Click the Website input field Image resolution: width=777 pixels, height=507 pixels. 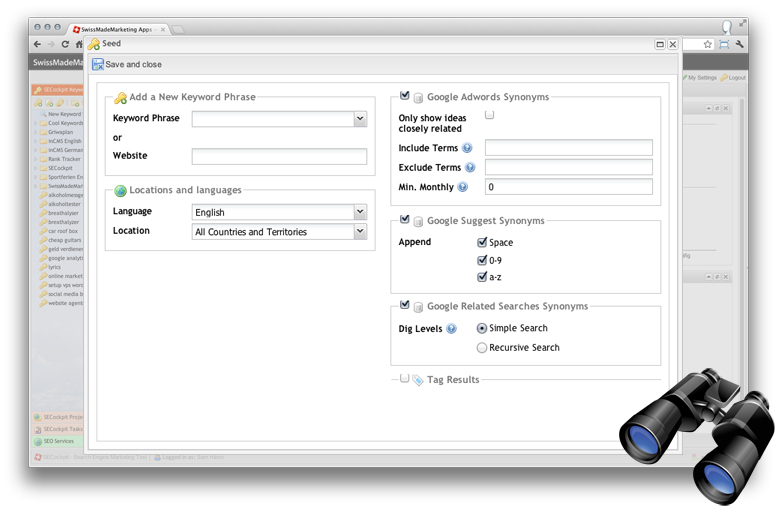click(x=279, y=156)
